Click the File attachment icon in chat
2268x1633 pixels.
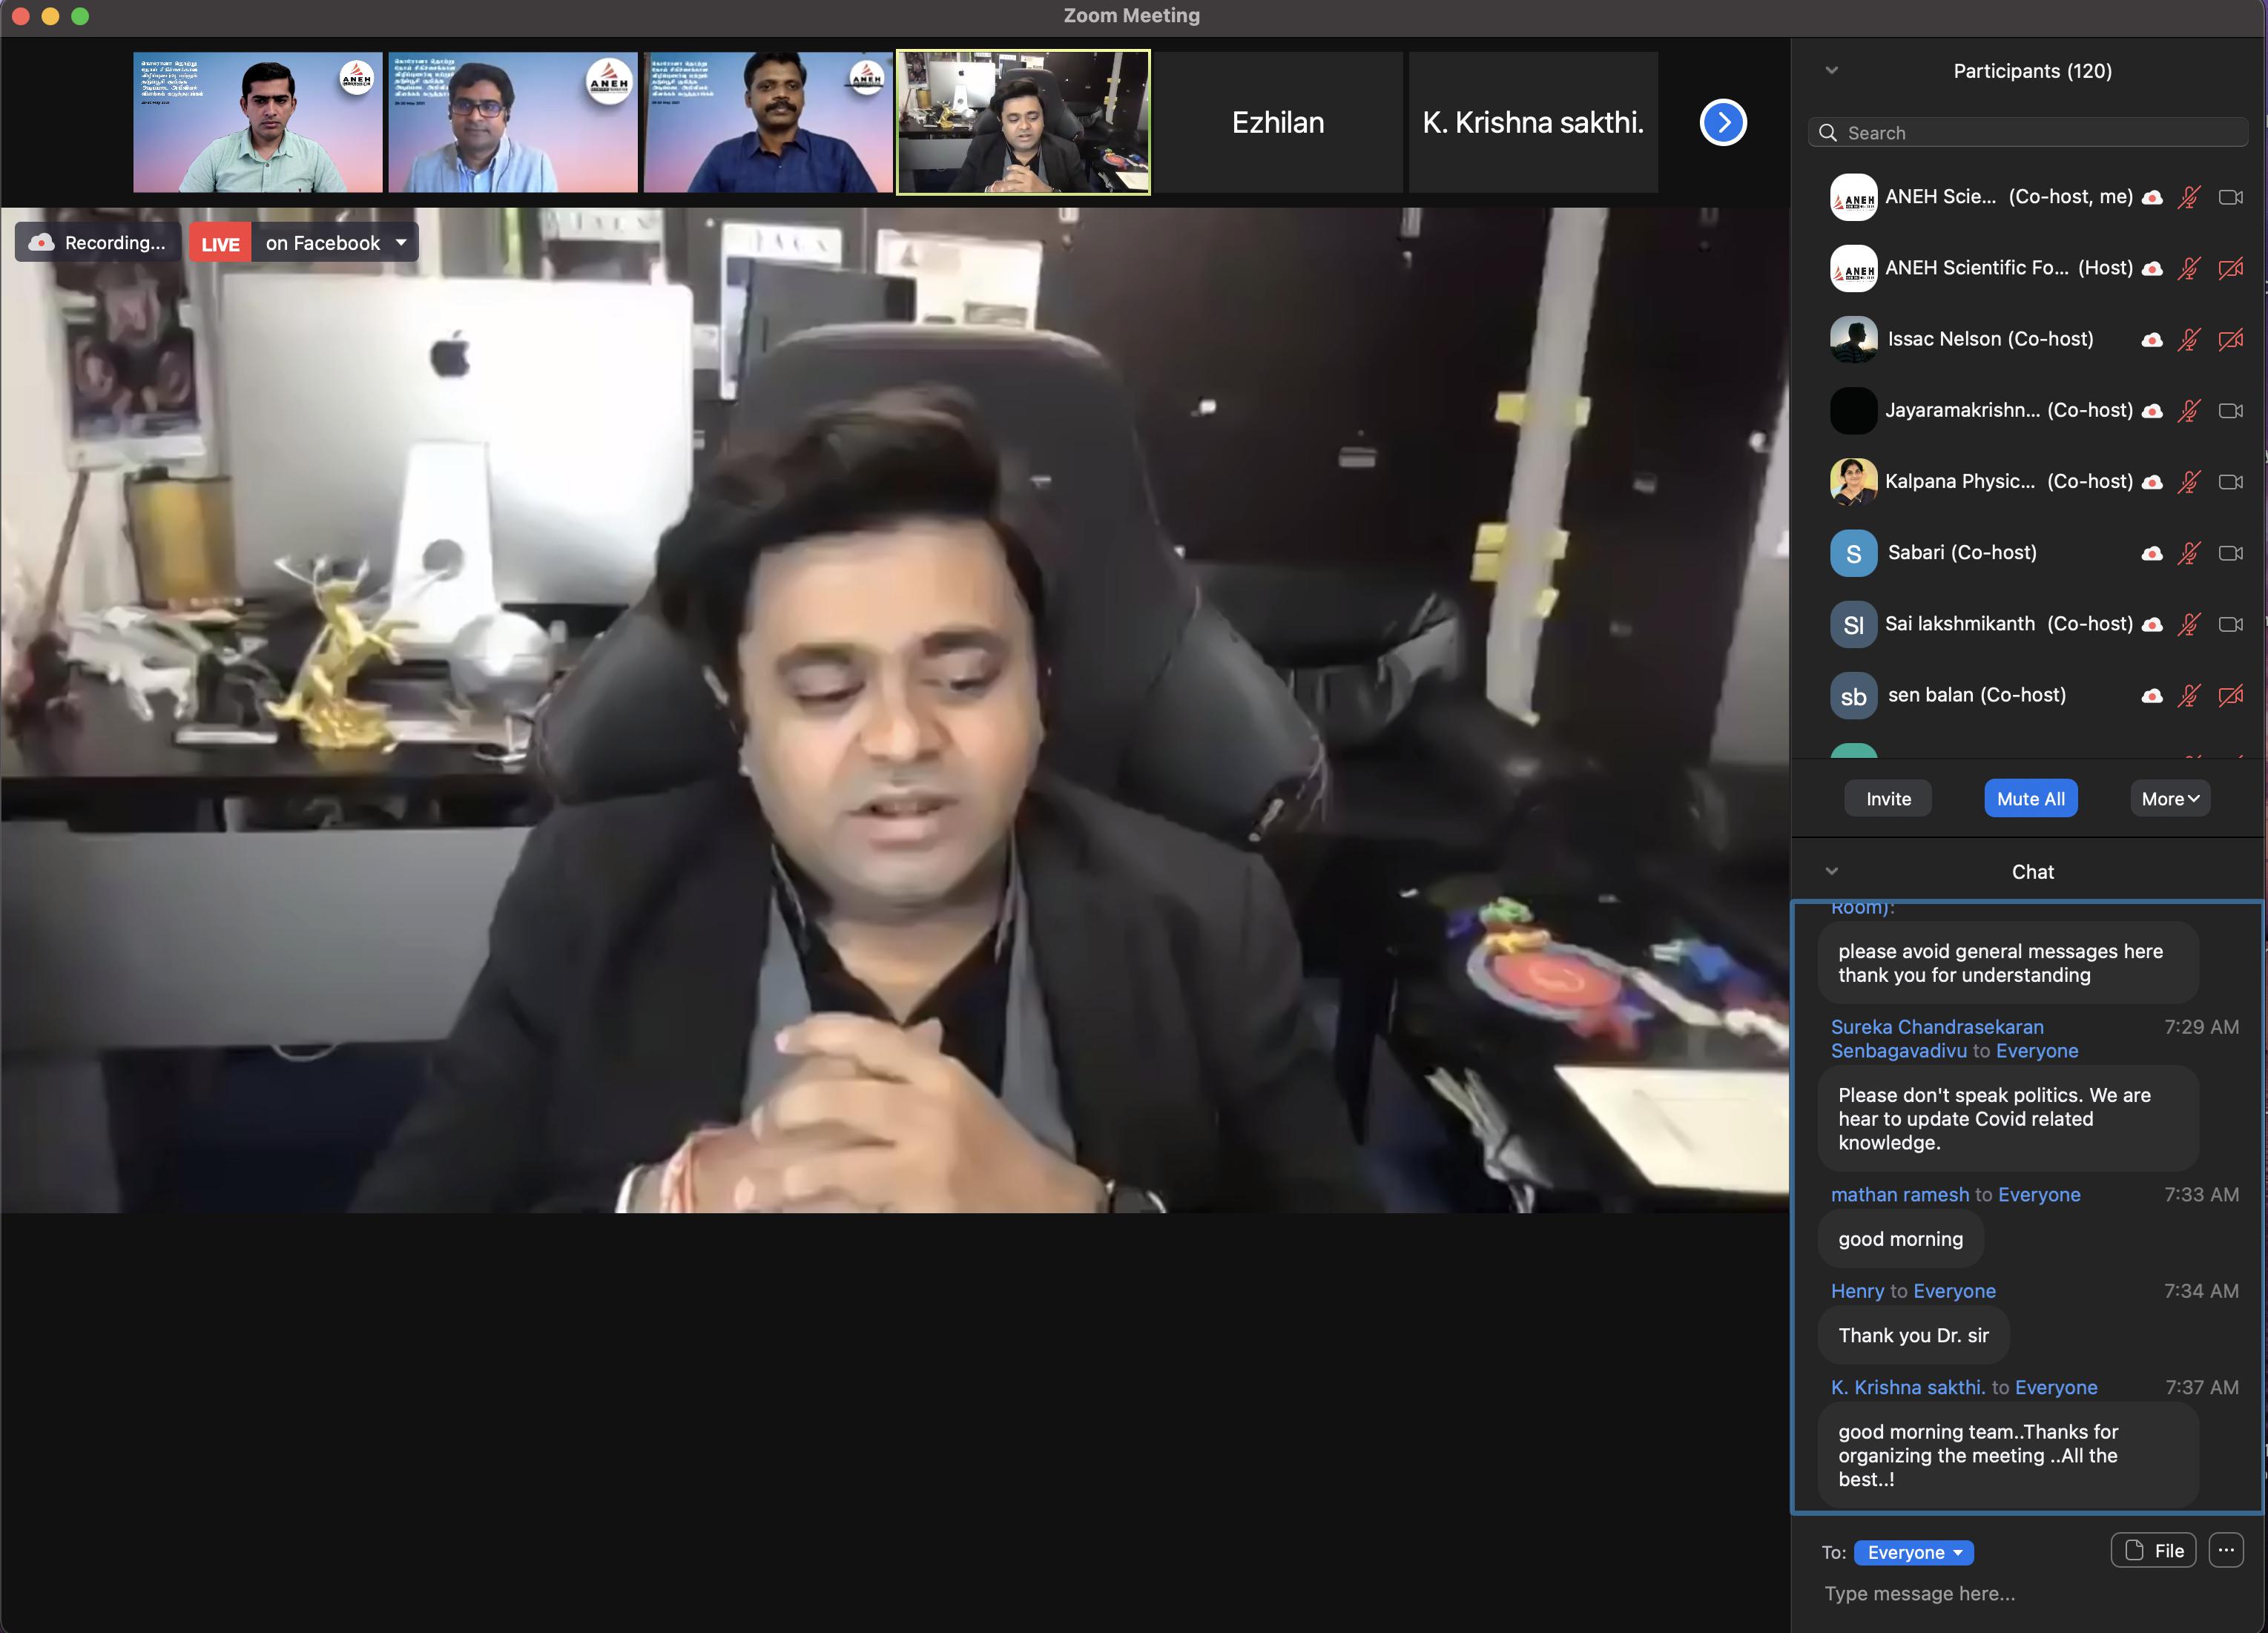pyautogui.click(x=2134, y=1550)
